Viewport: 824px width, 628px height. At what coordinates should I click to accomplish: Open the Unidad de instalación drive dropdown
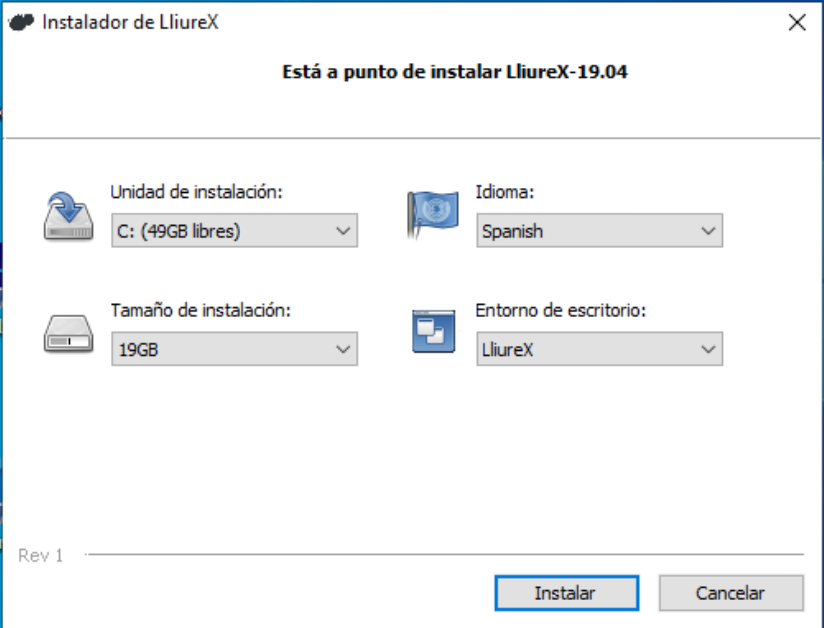pyautogui.click(x=234, y=231)
